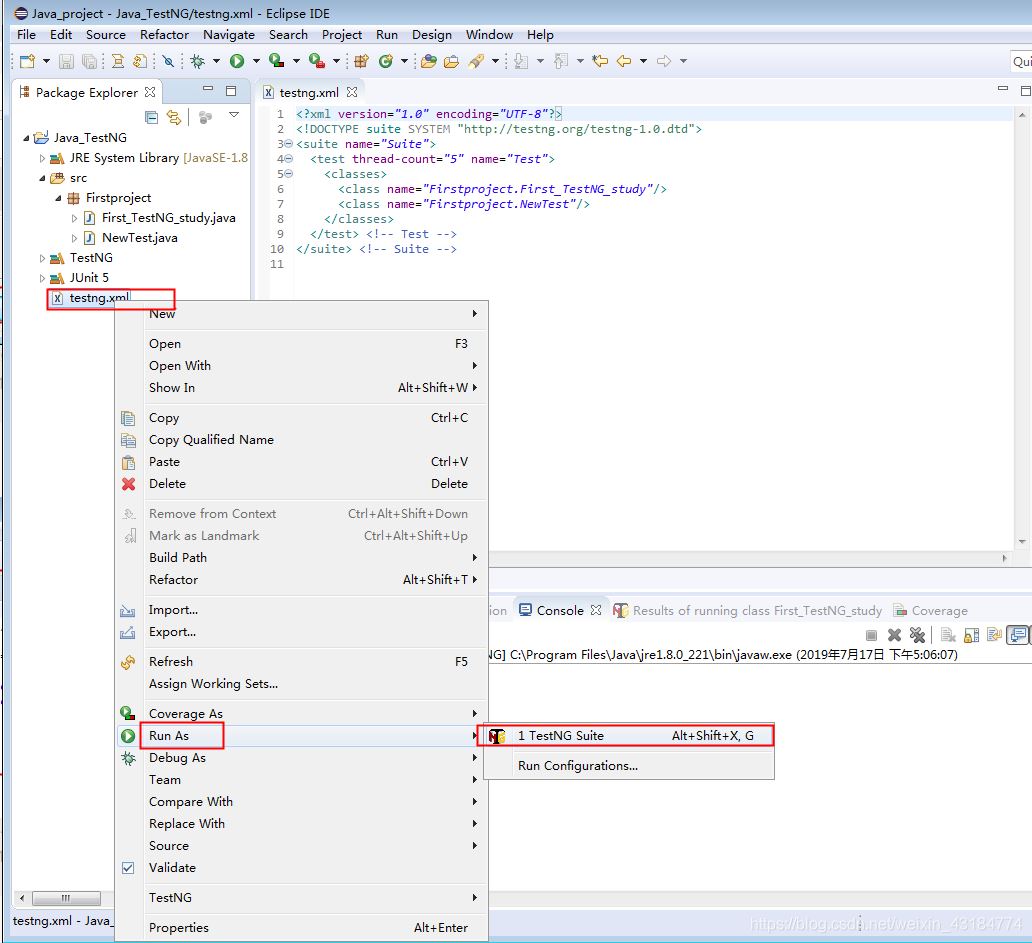Expand First_TestNG_study.java node
1032x943 pixels.
pyautogui.click(x=74, y=218)
